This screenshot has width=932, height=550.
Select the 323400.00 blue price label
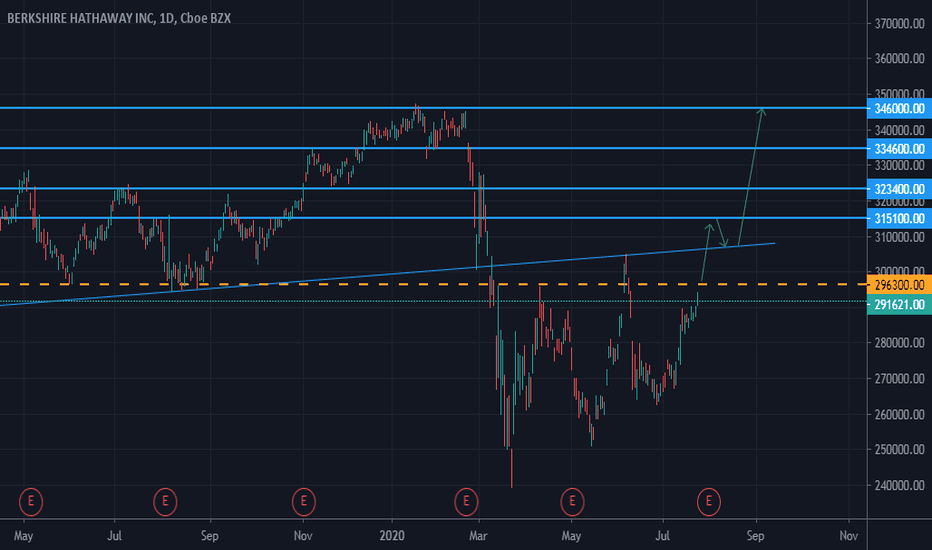tap(899, 189)
